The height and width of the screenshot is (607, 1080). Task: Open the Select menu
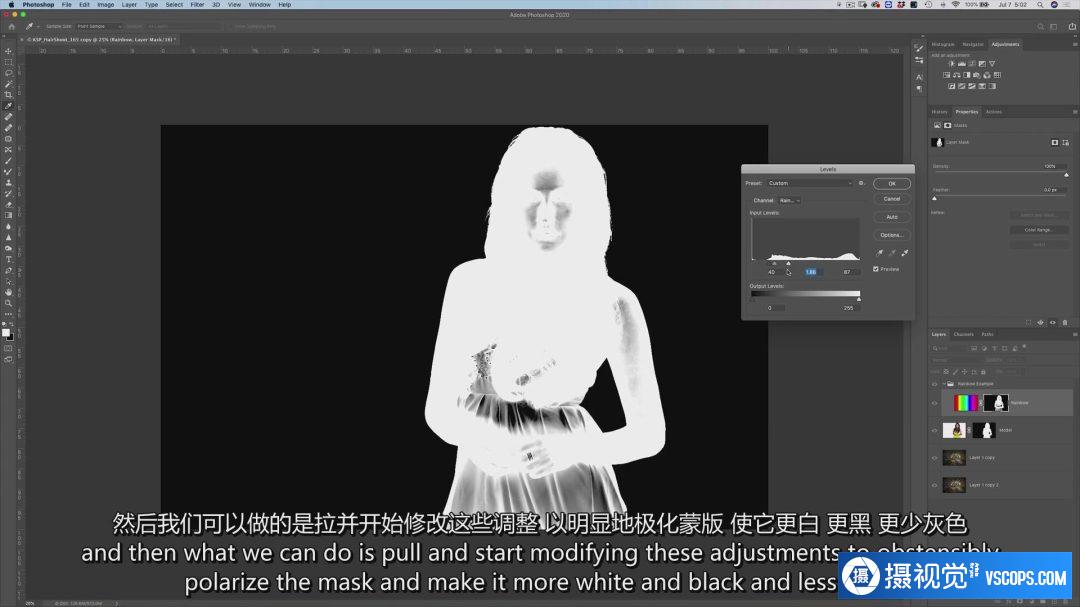174,5
